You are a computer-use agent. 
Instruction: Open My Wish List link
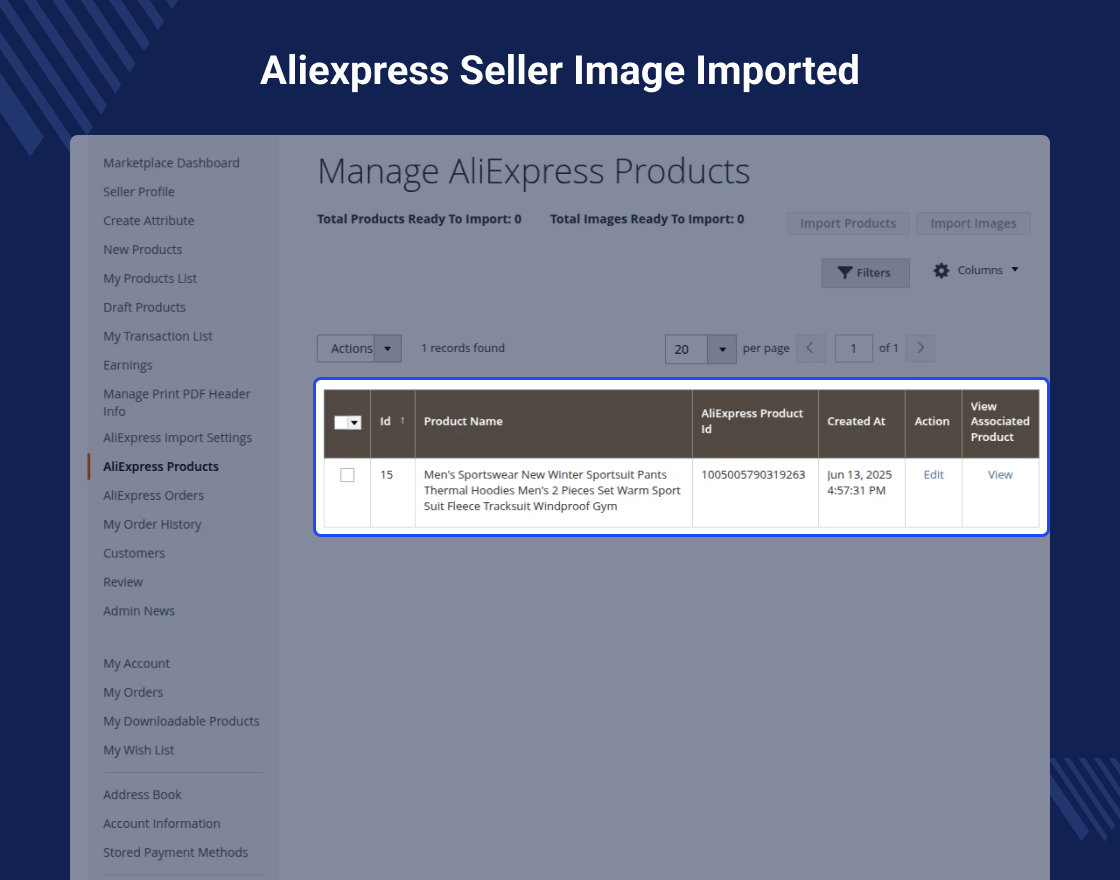[x=139, y=750]
